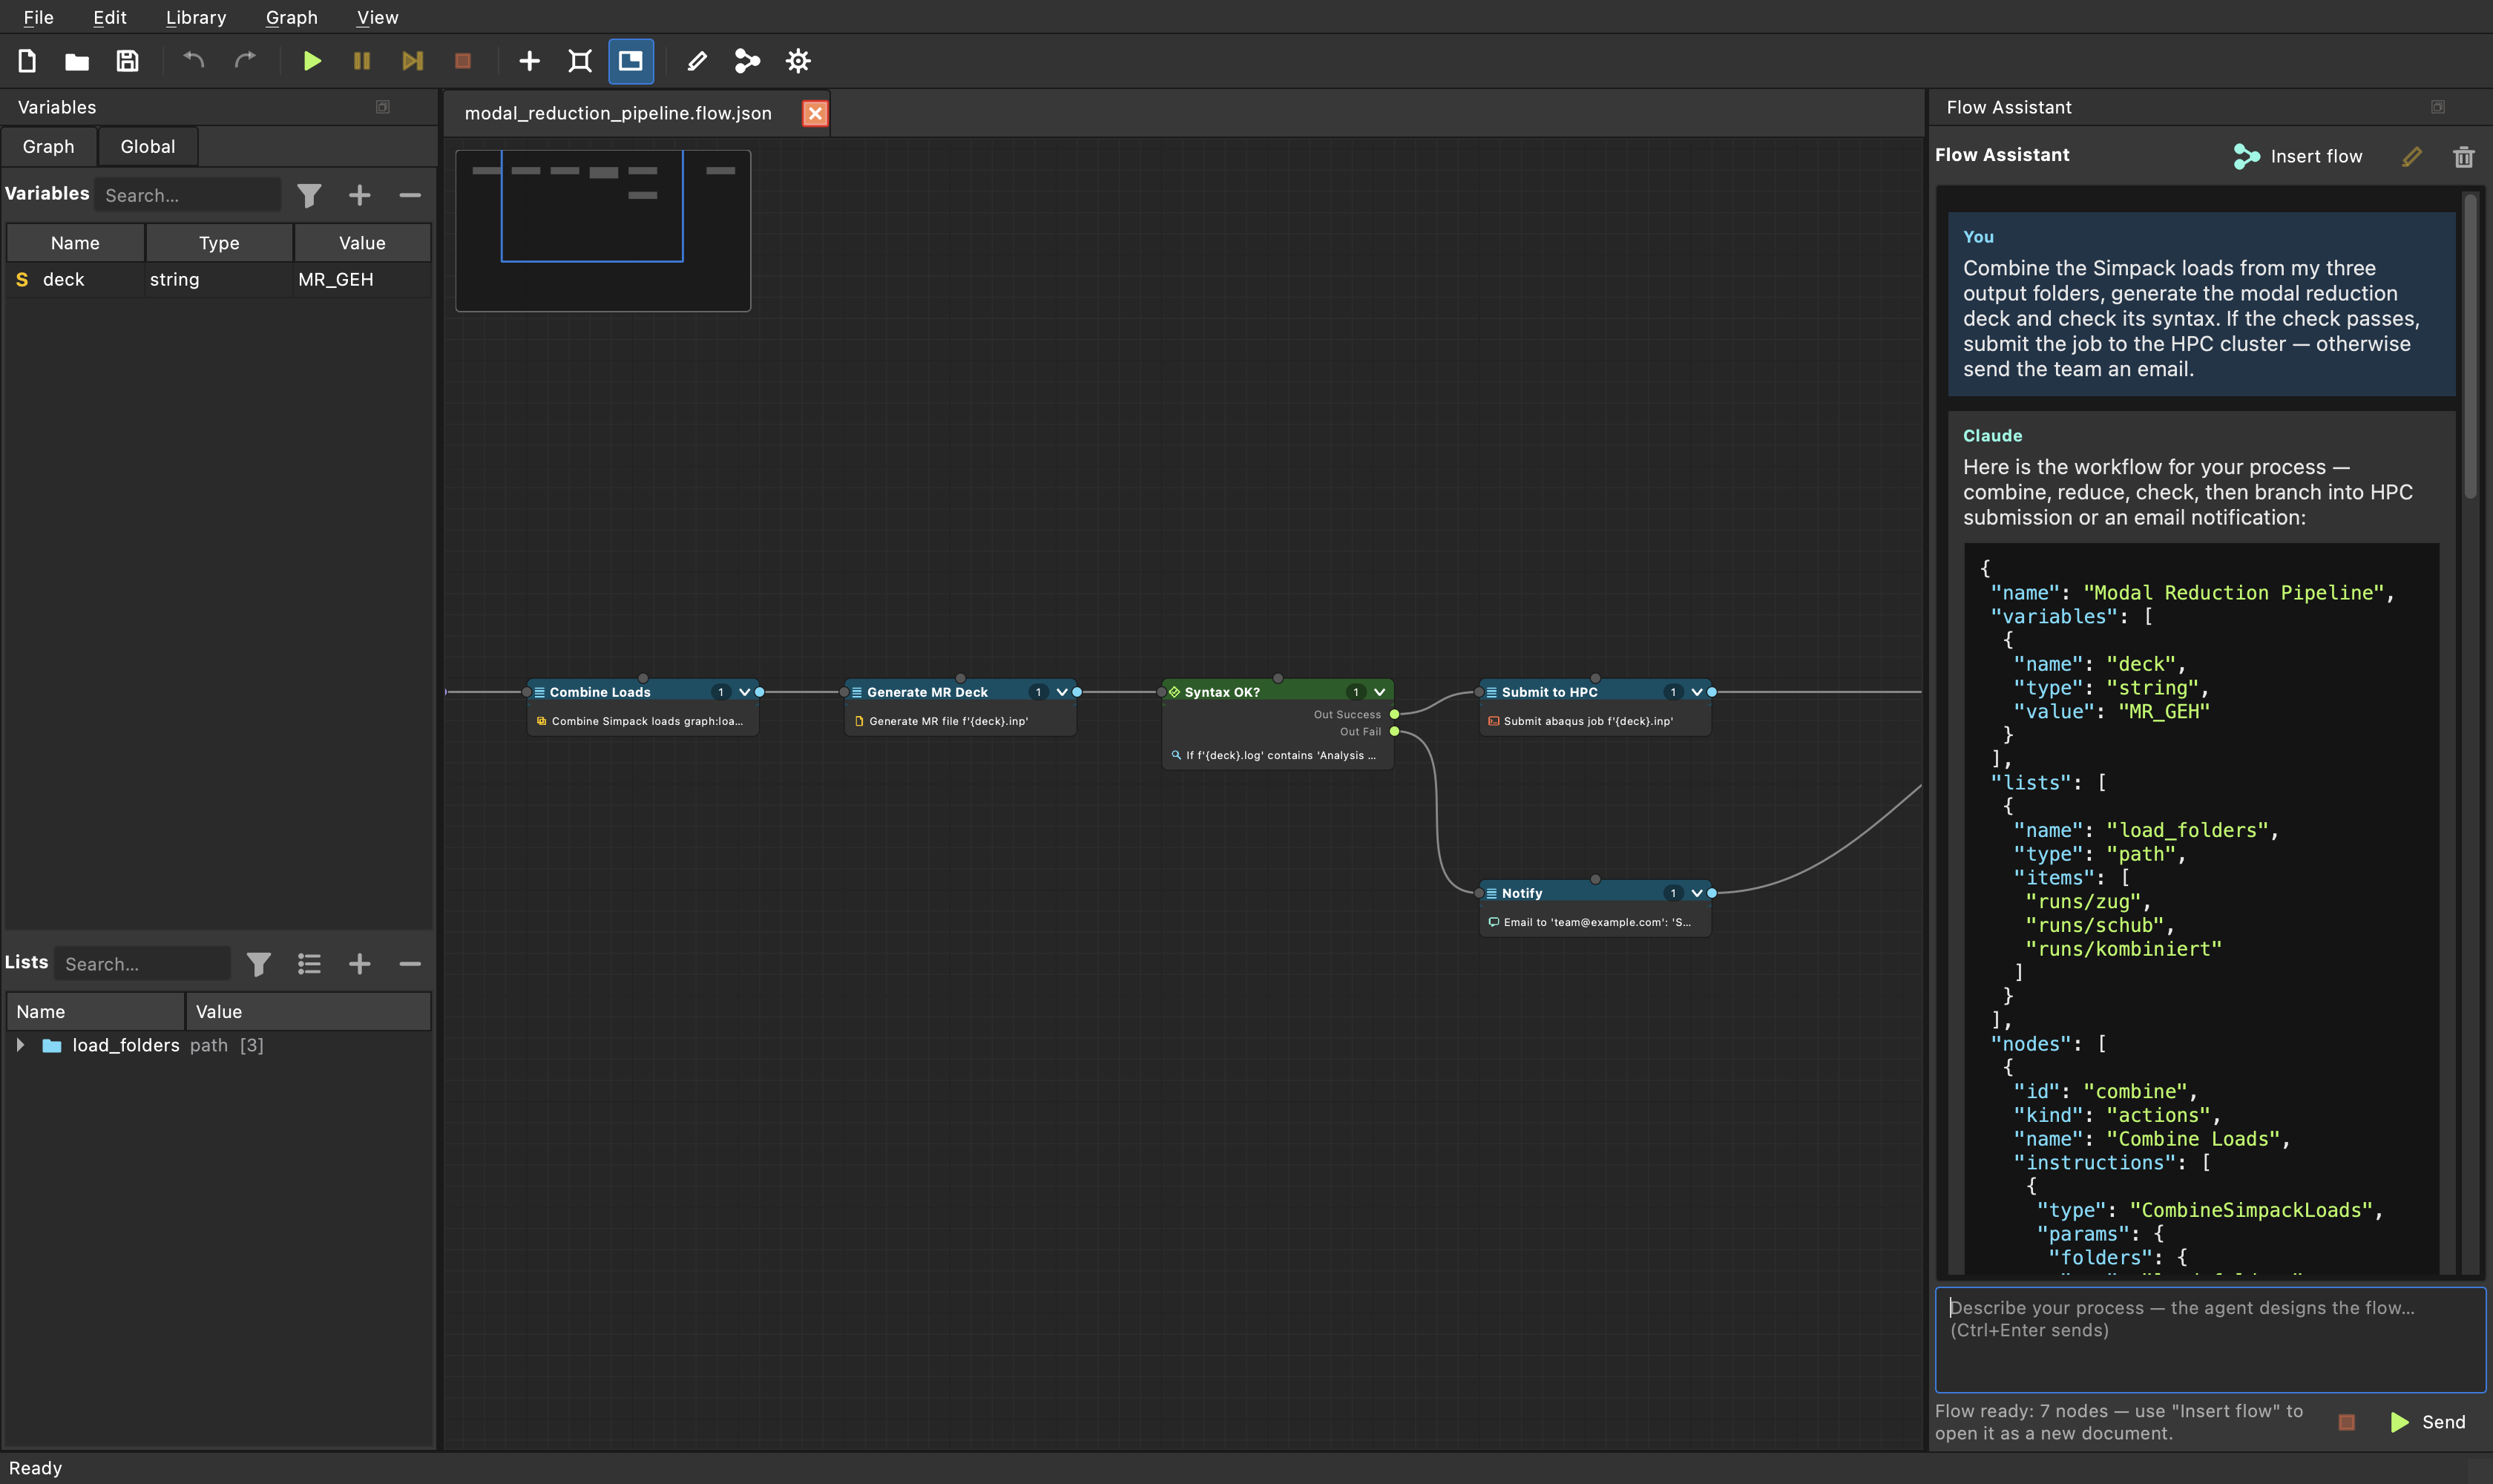Stop flow execution in toolbar
2493x1484 pixels.
click(x=463, y=61)
